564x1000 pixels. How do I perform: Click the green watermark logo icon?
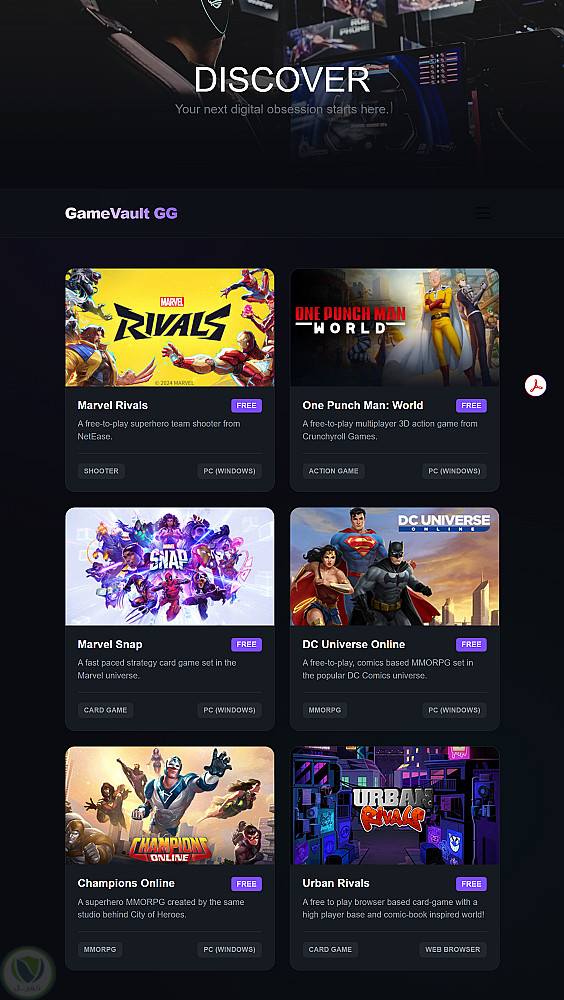(x=28, y=972)
